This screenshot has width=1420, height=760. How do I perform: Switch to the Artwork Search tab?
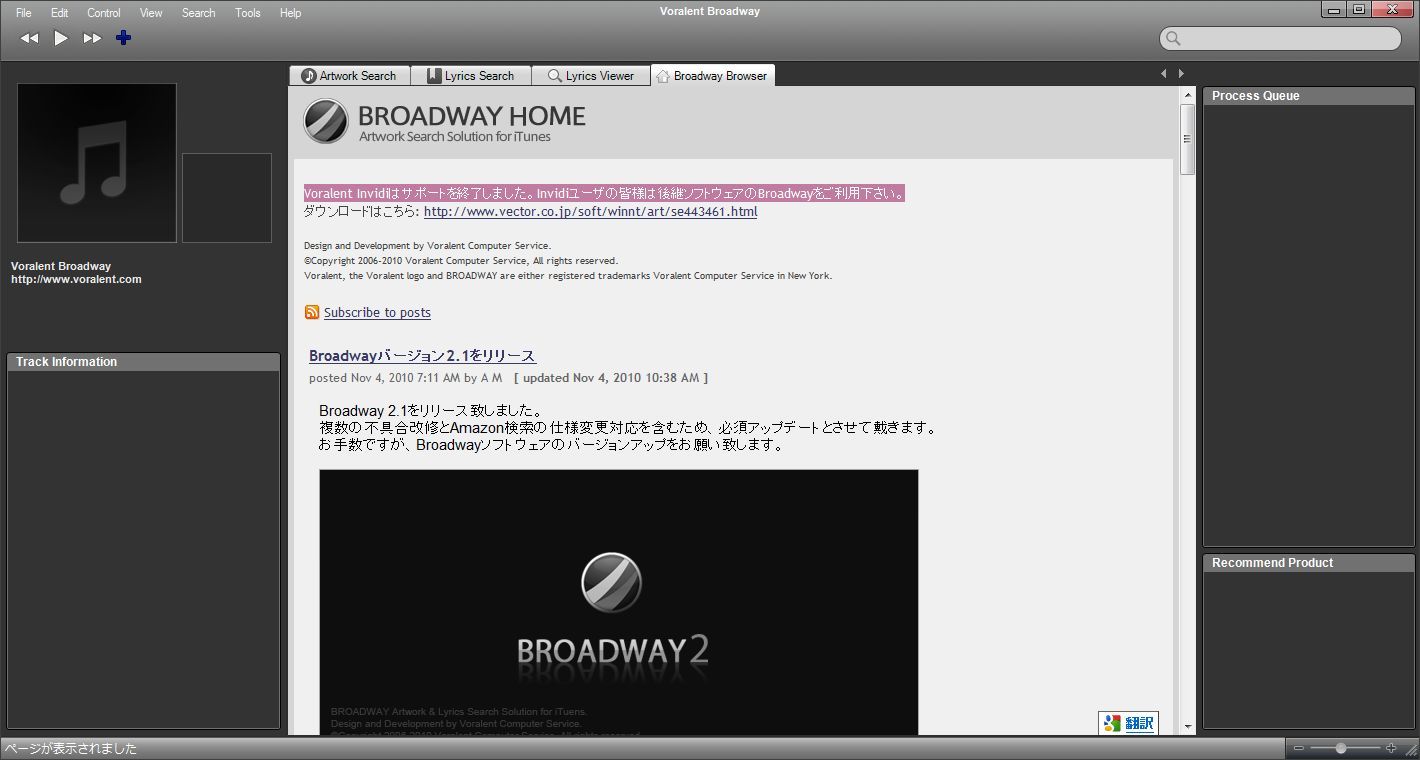(349, 76)
